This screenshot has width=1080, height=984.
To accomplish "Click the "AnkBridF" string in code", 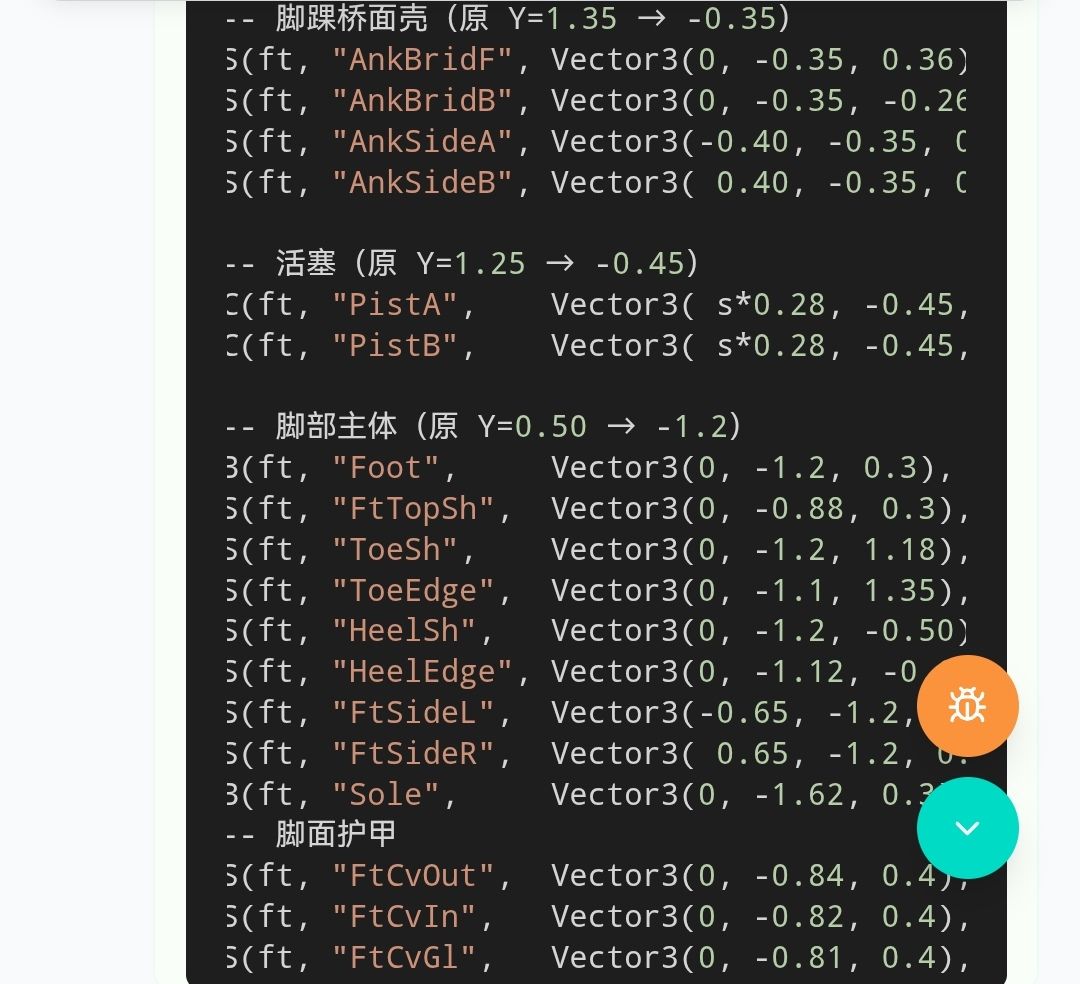I will coord(422,60).
